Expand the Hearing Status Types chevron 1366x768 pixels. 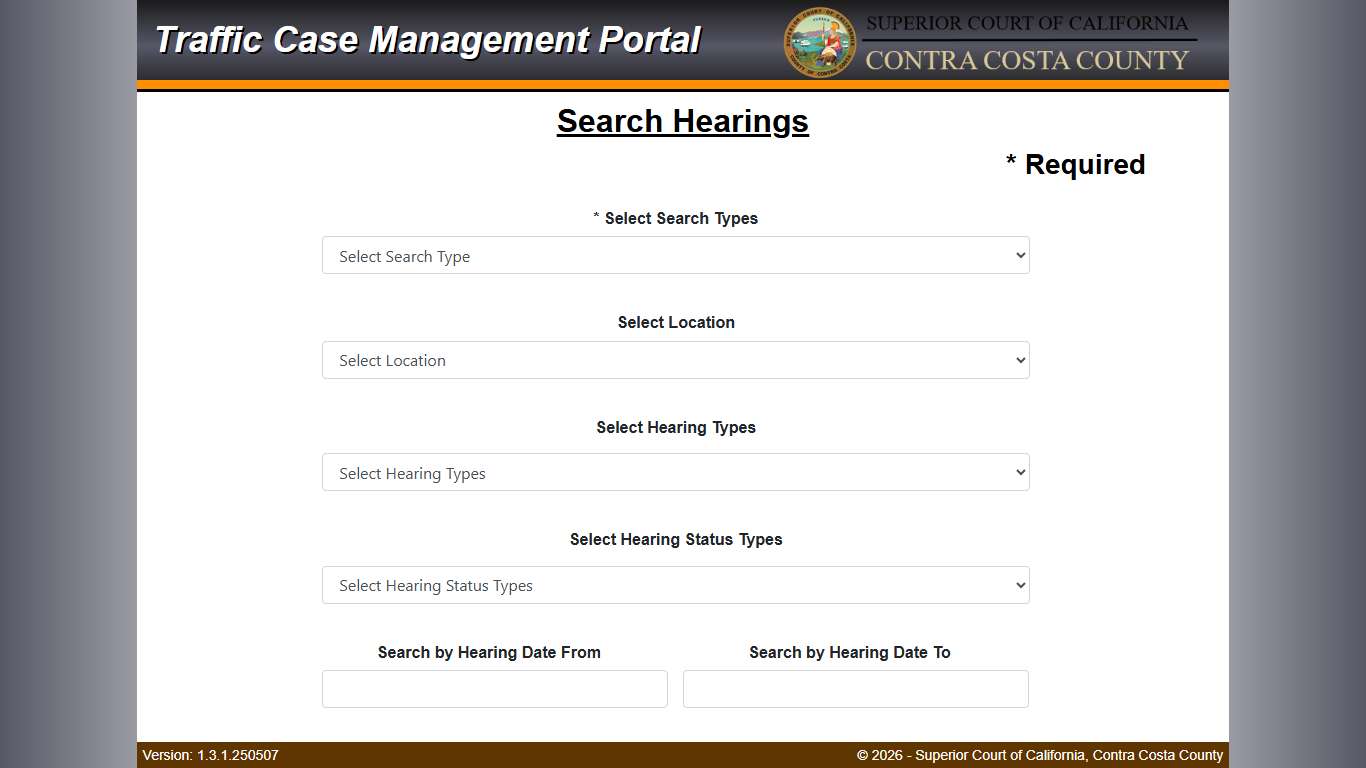1018,585
